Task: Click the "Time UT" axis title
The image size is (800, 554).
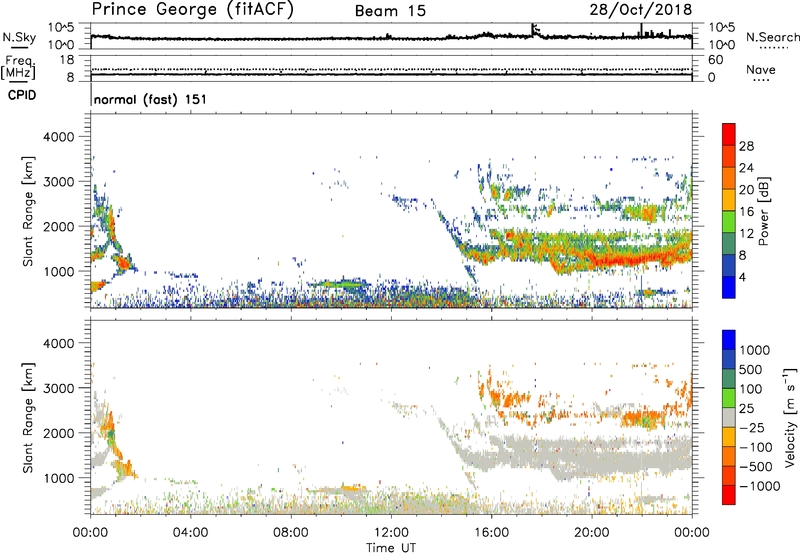Action: [391, 548]
